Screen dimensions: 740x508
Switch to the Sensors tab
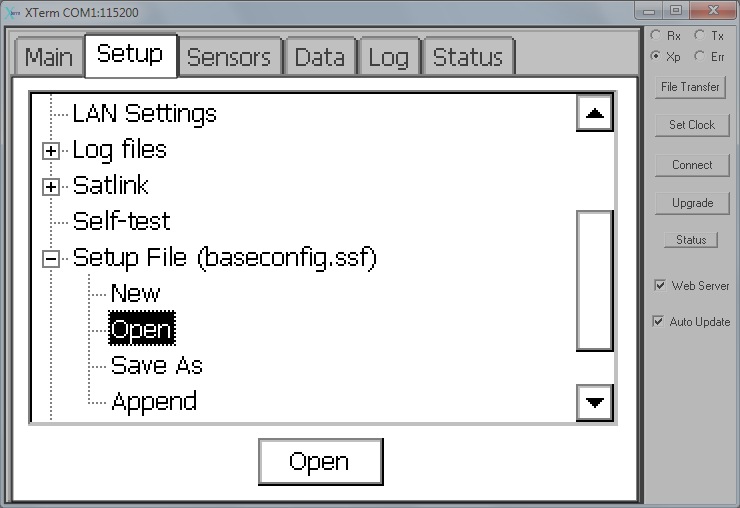(229, 57)
